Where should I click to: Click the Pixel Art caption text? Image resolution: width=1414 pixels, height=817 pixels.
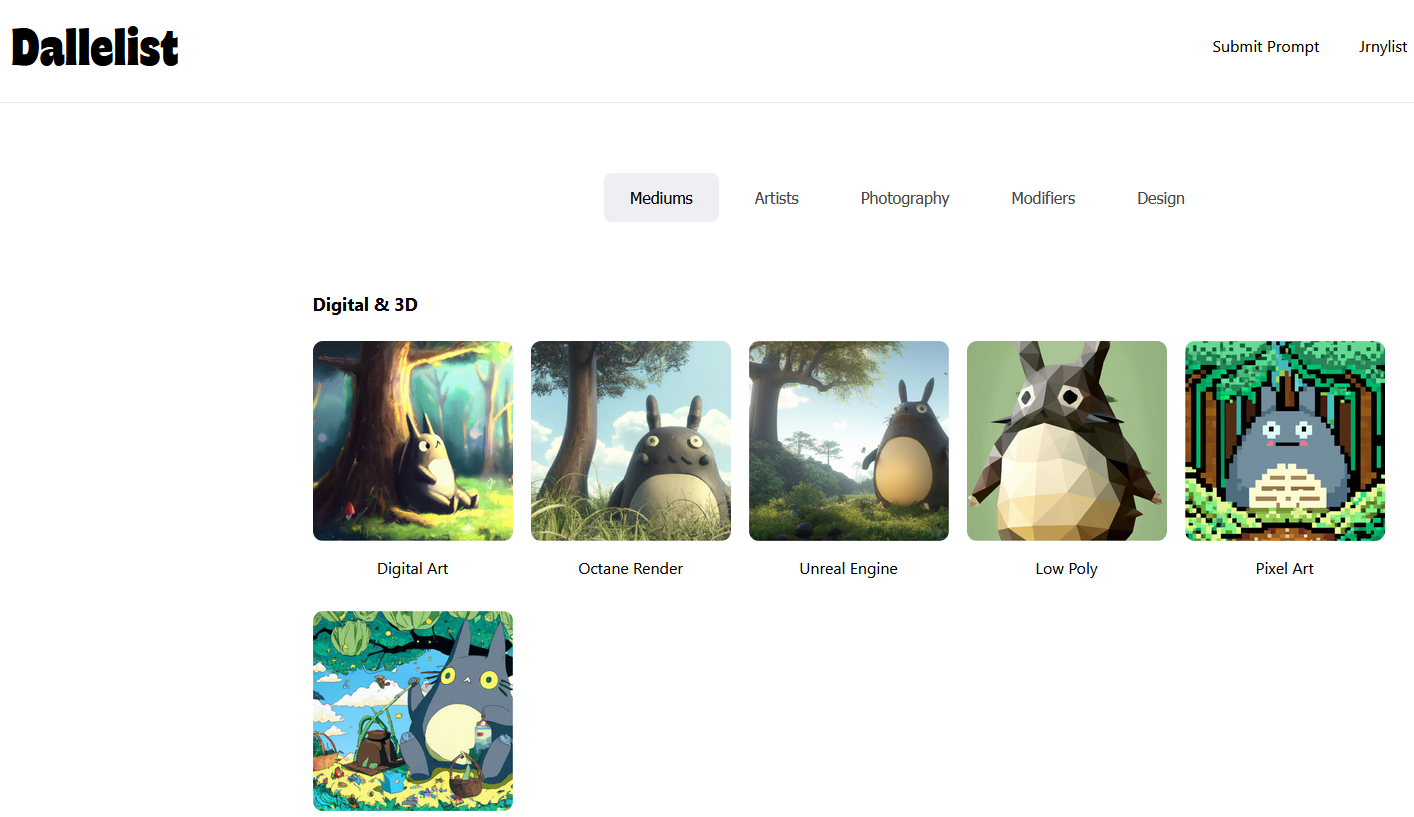coord(1285,569)
